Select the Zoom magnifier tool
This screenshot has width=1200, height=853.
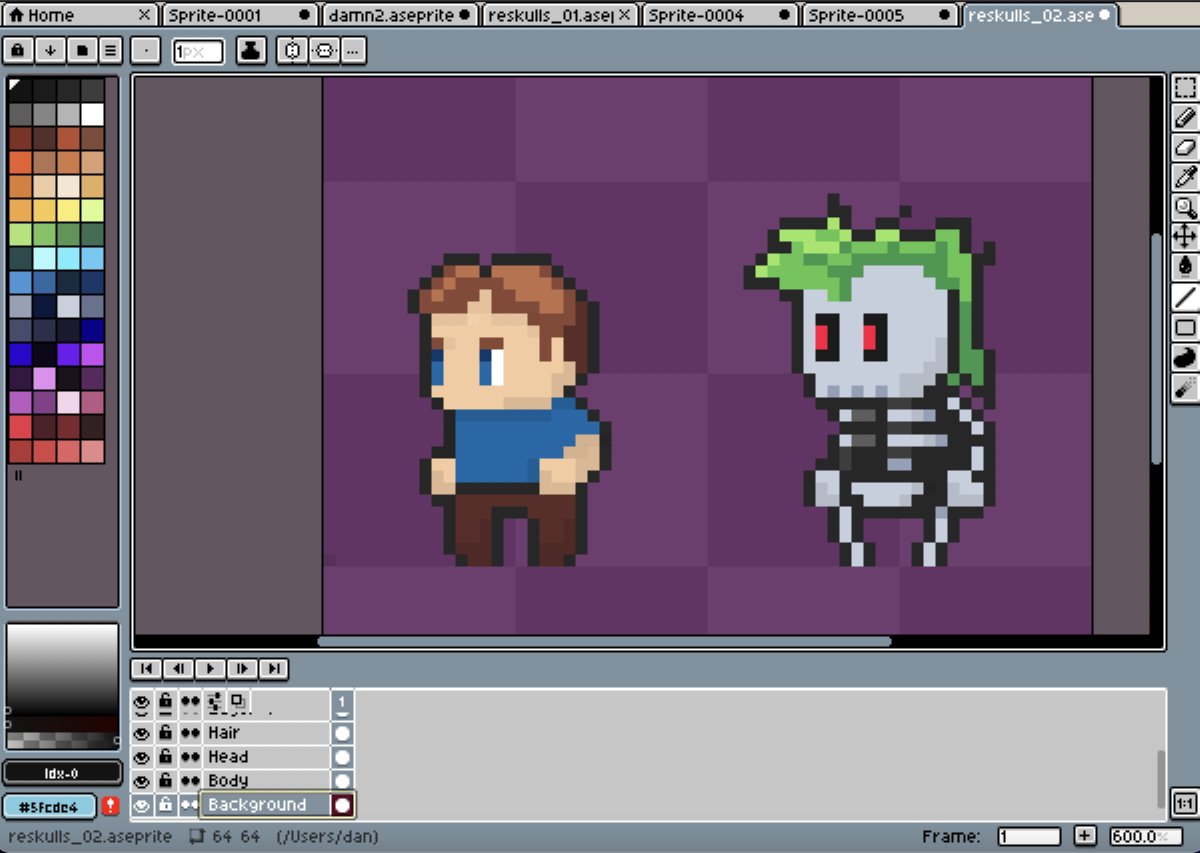pyautogui.click(x=1185, y=207)
